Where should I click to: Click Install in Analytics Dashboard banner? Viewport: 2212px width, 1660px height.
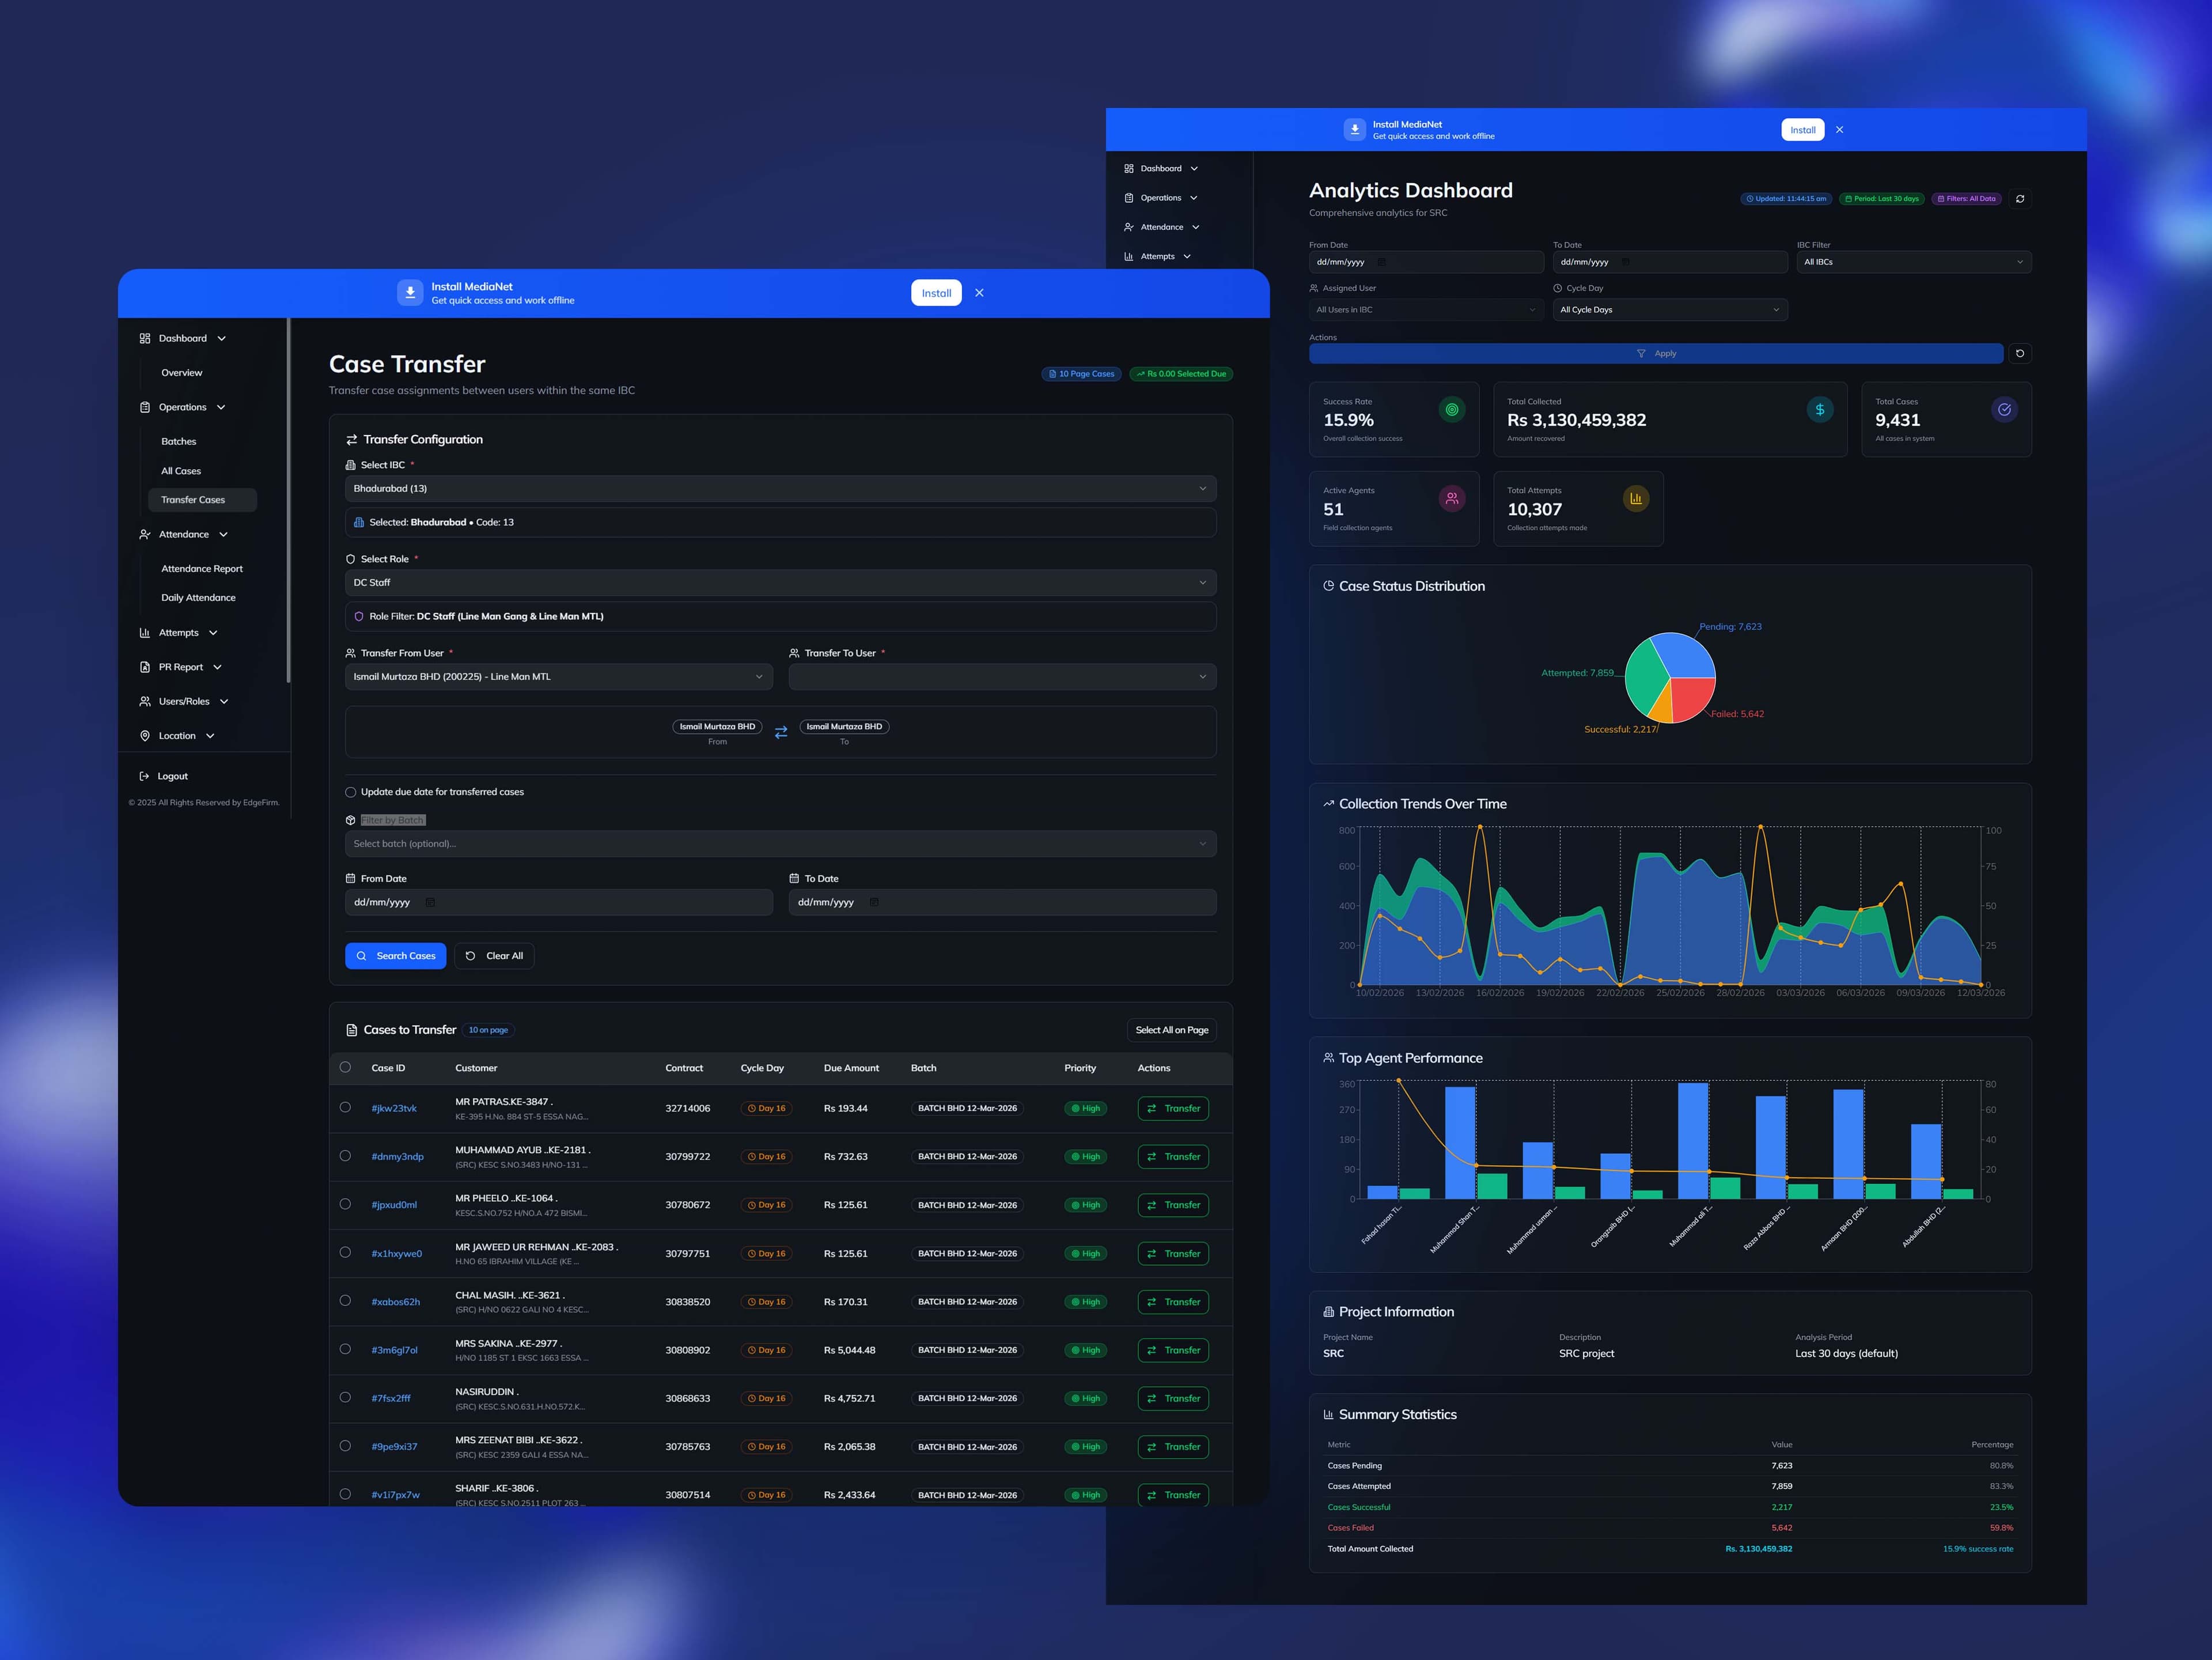click(1802, 130)
